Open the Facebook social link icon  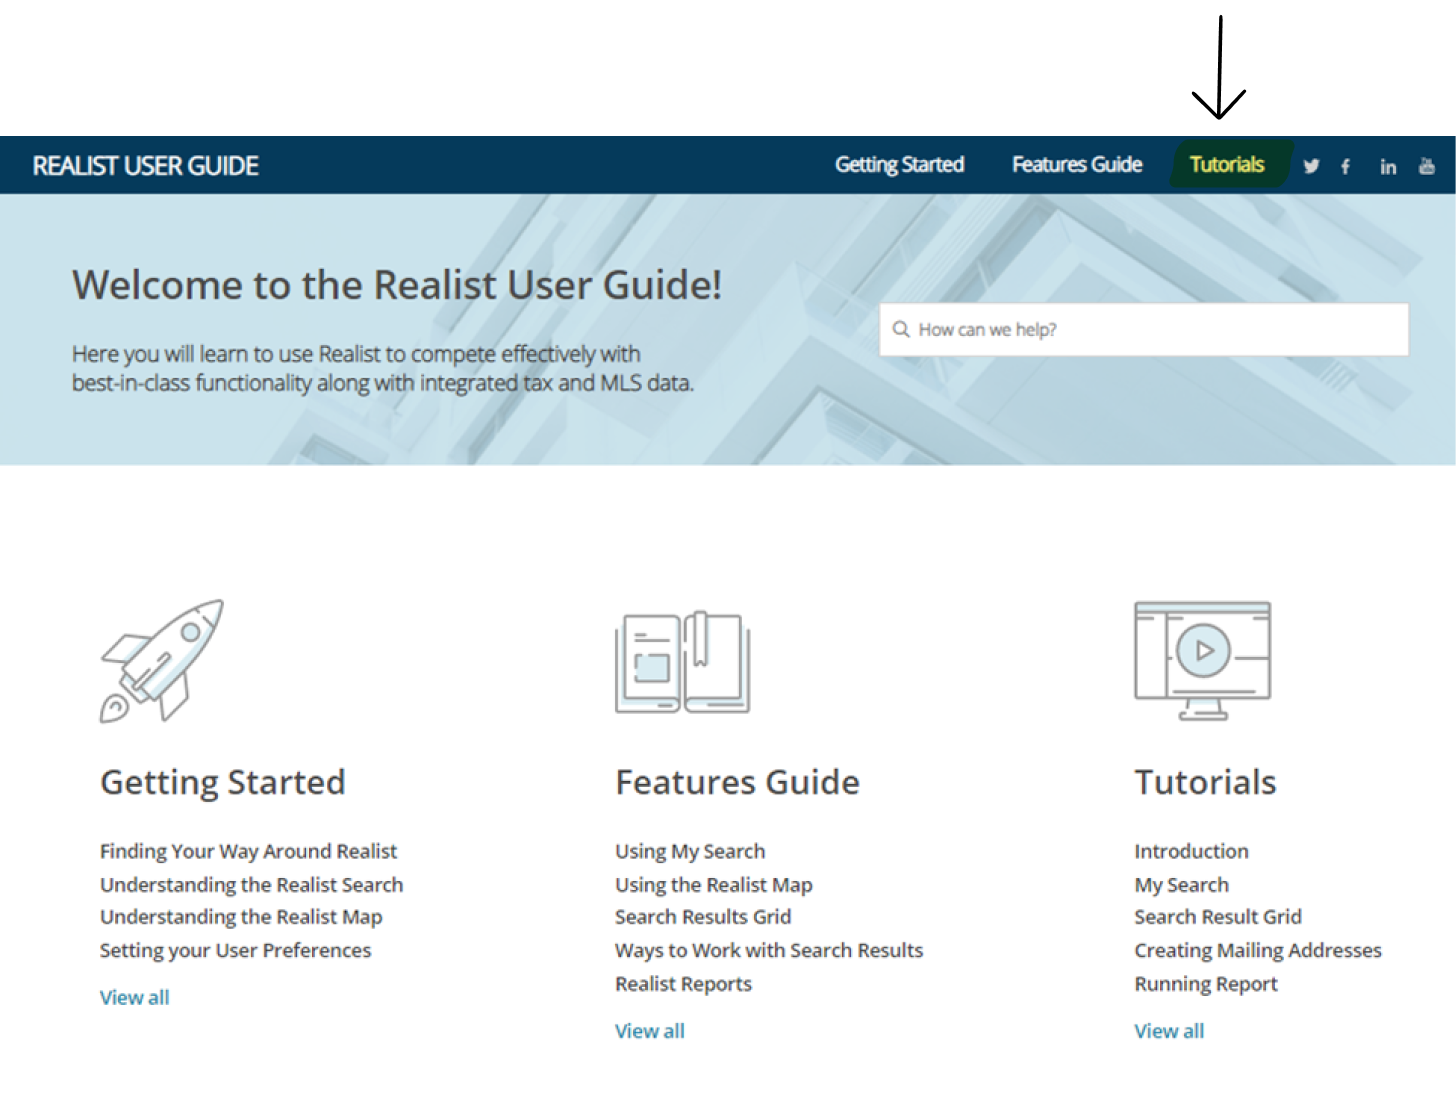point(1346,166)
